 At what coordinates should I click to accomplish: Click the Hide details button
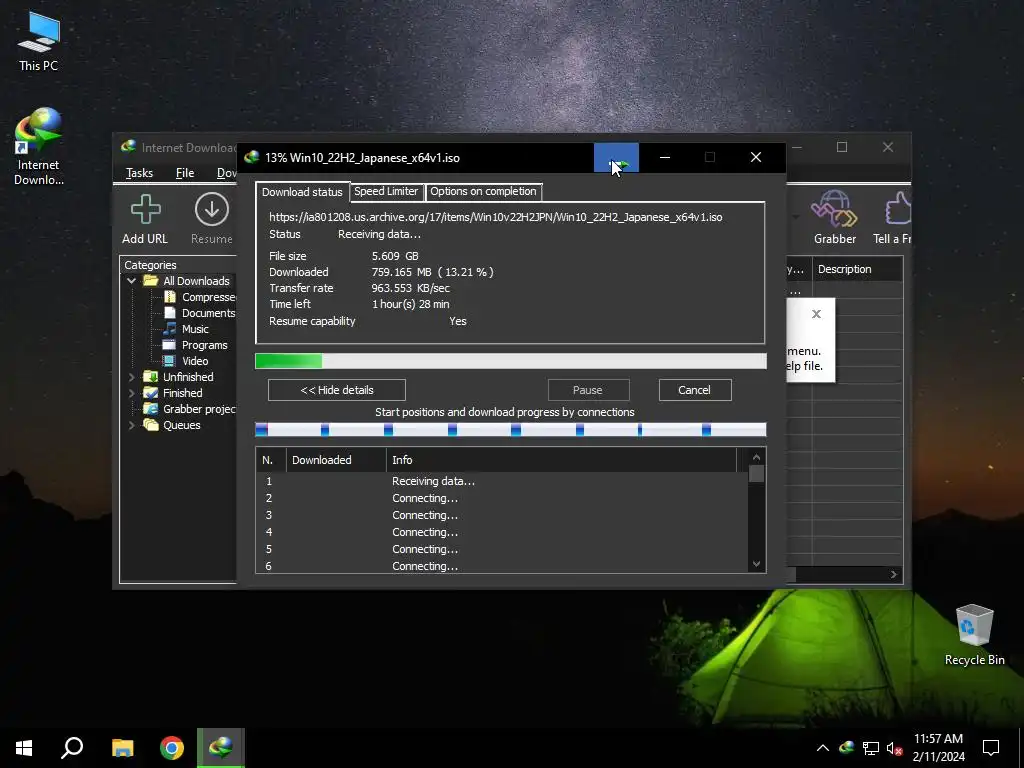337,390
